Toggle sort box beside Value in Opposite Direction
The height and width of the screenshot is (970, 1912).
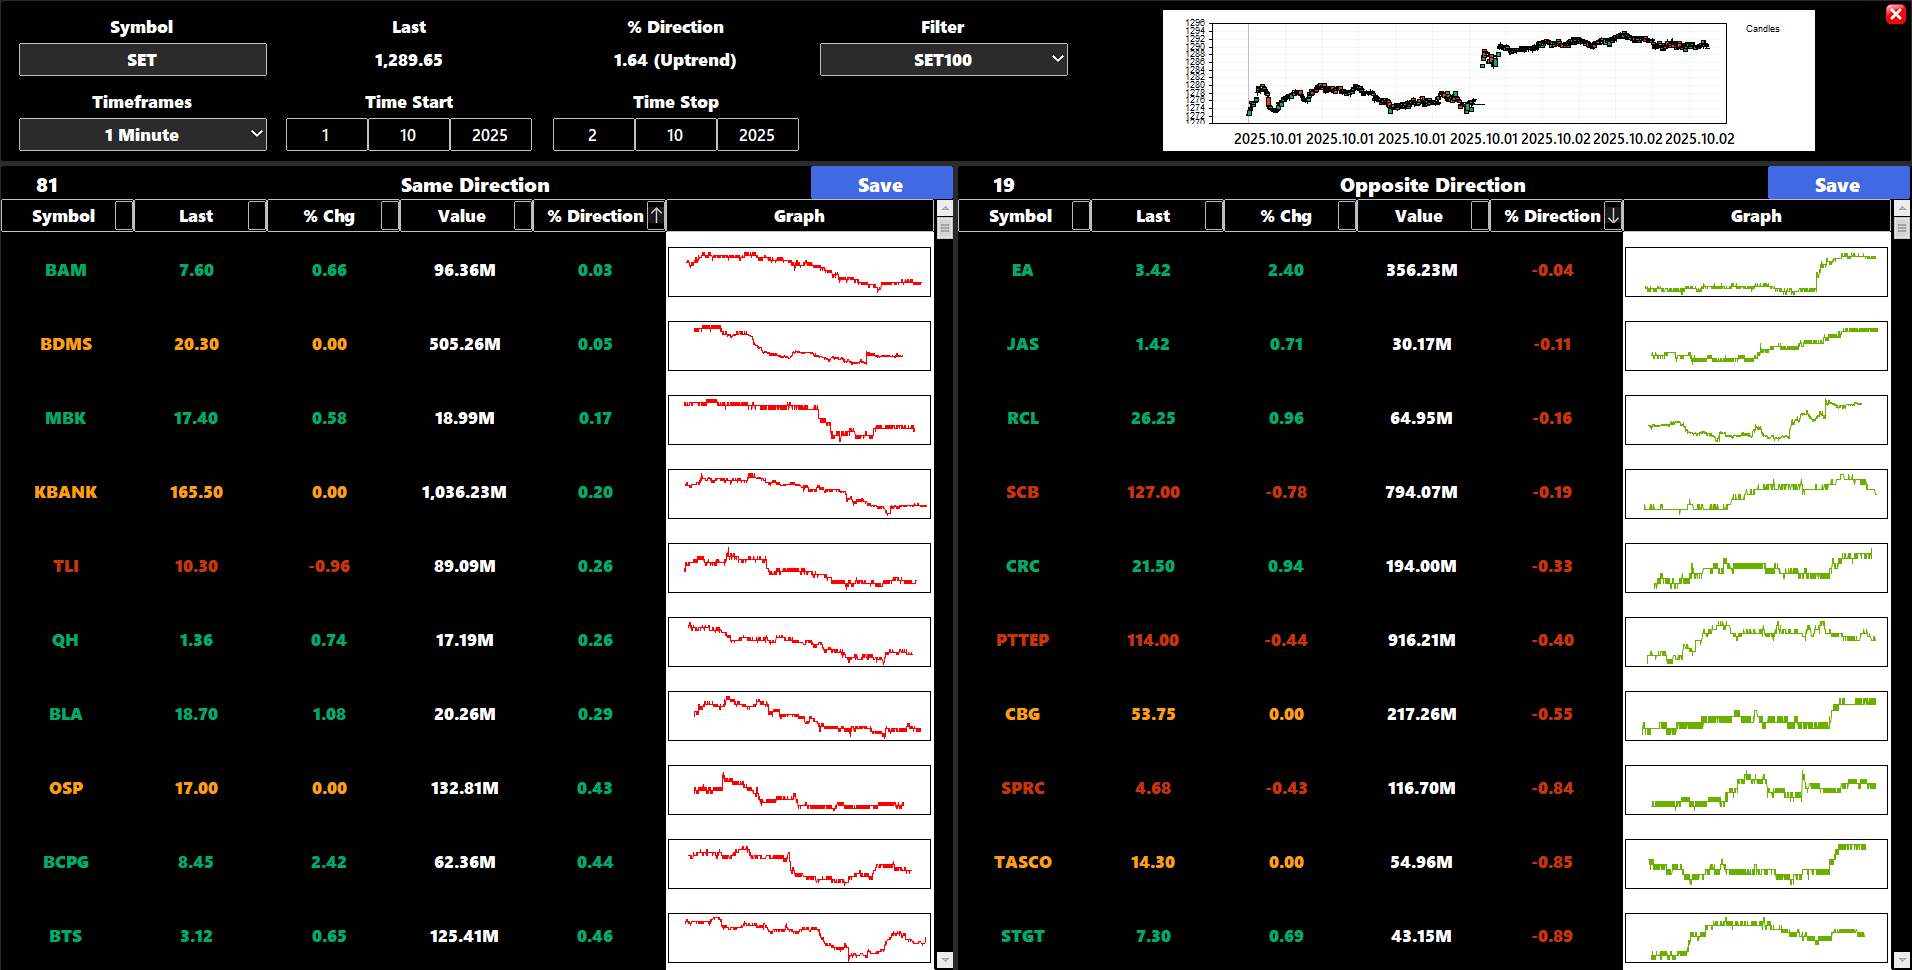(x=1480, y=216)
